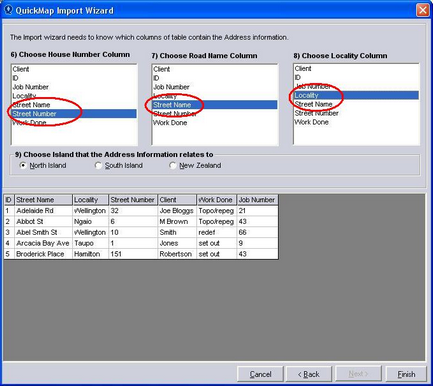The image size is (433, 386).
Task: Click the Joe Bloggs client cell
Action: [177, 211]
